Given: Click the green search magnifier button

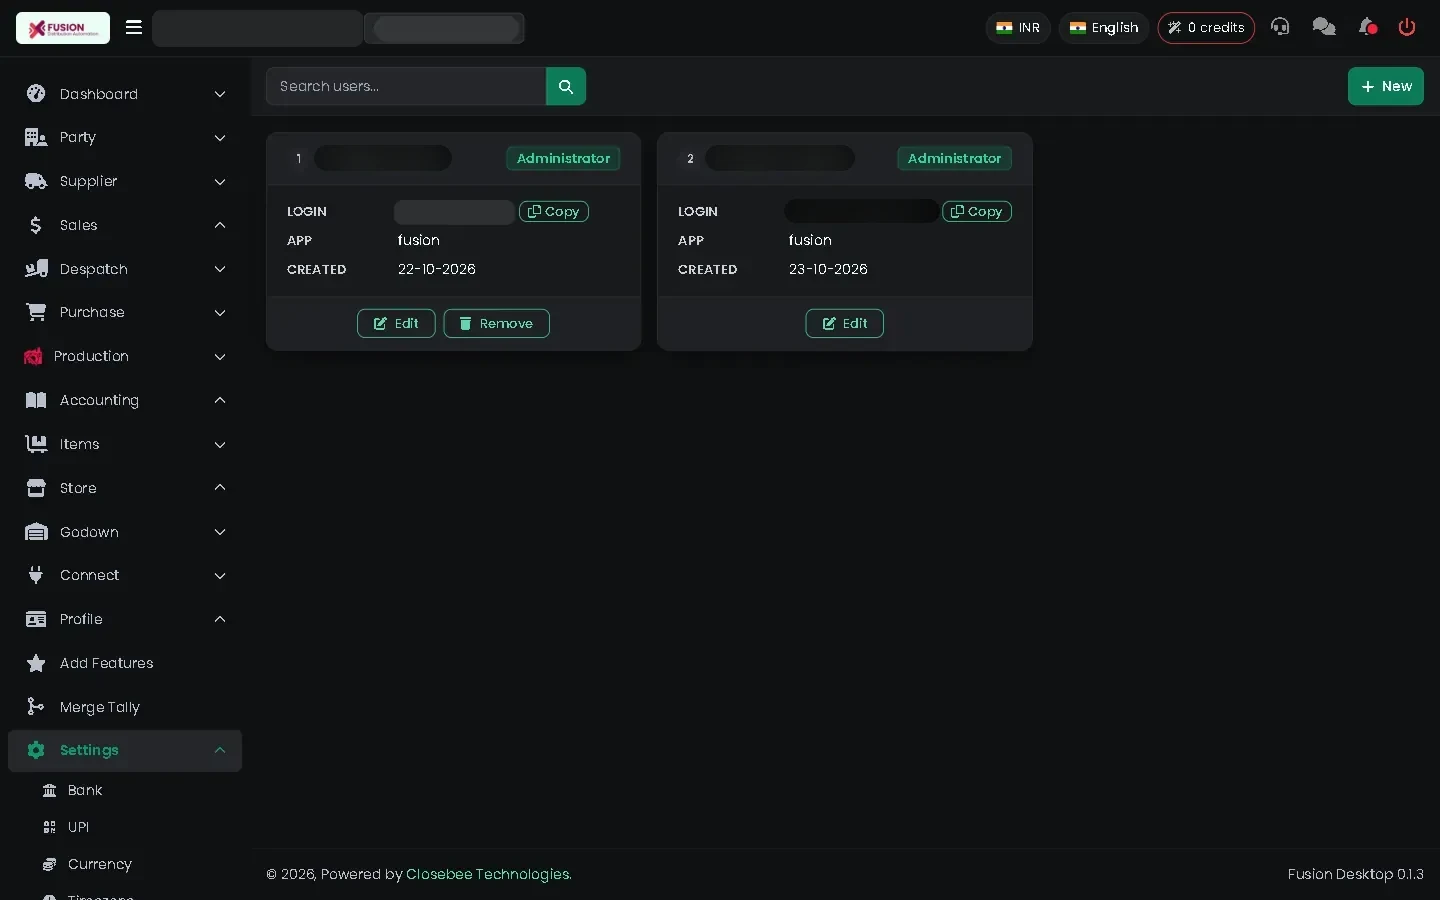Looking at the screenshot, I should click(566, 86).
